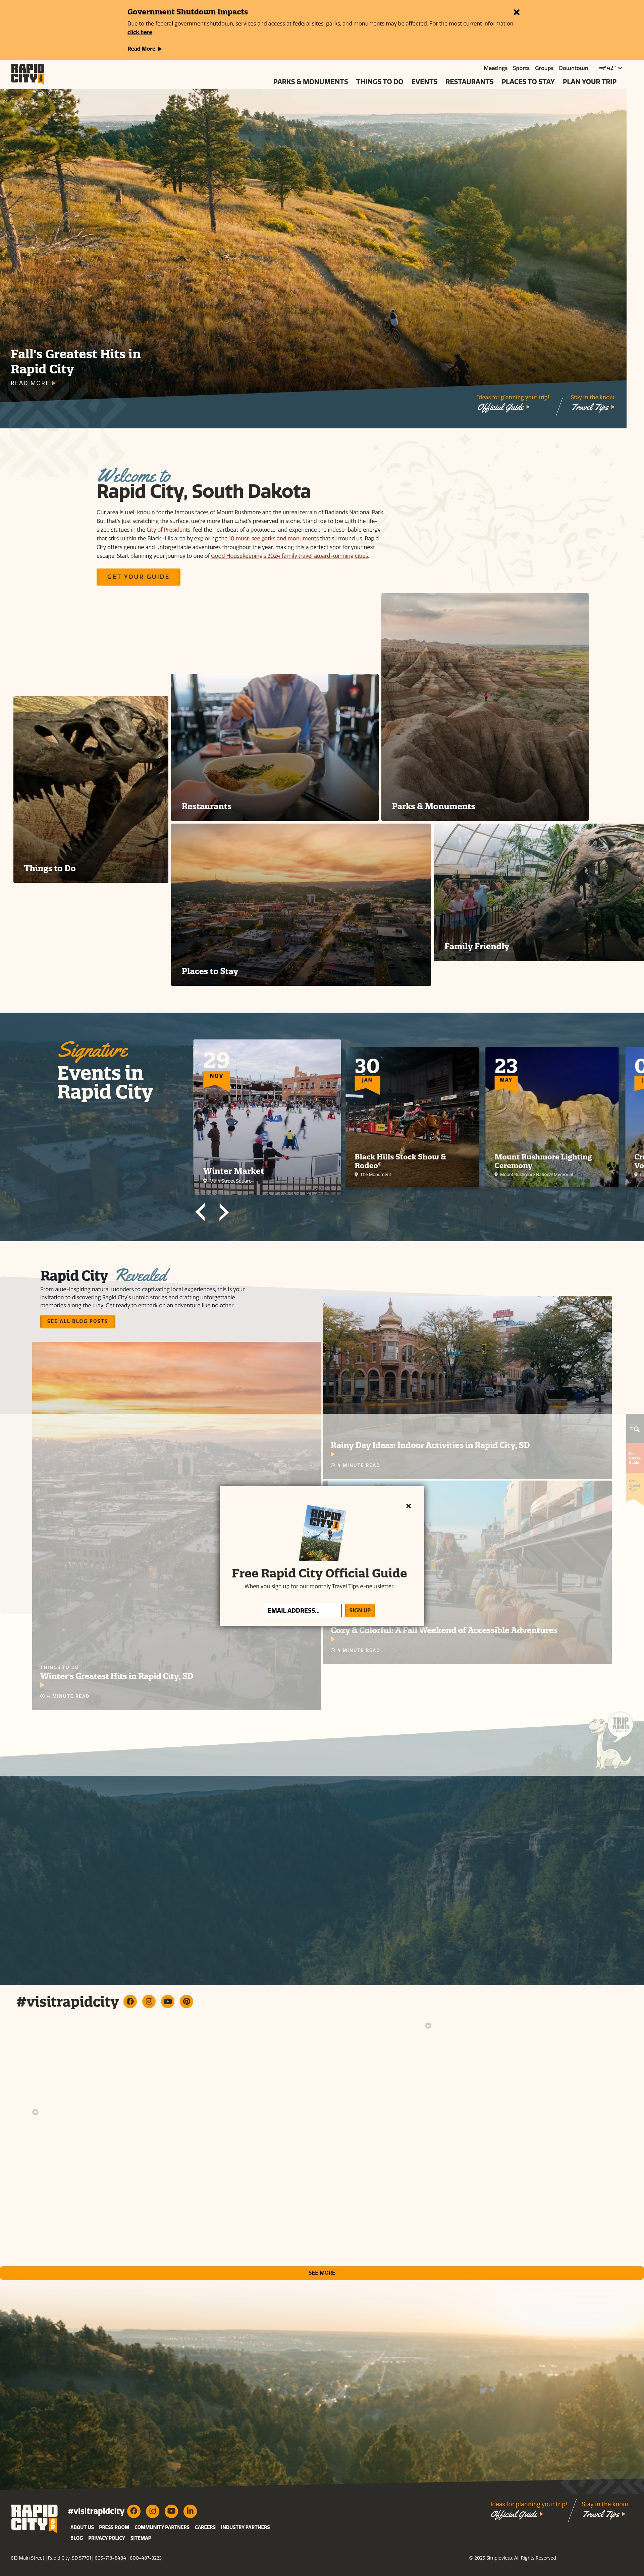
Task: Open the Places To Stay menu
Action: [528, 82]
